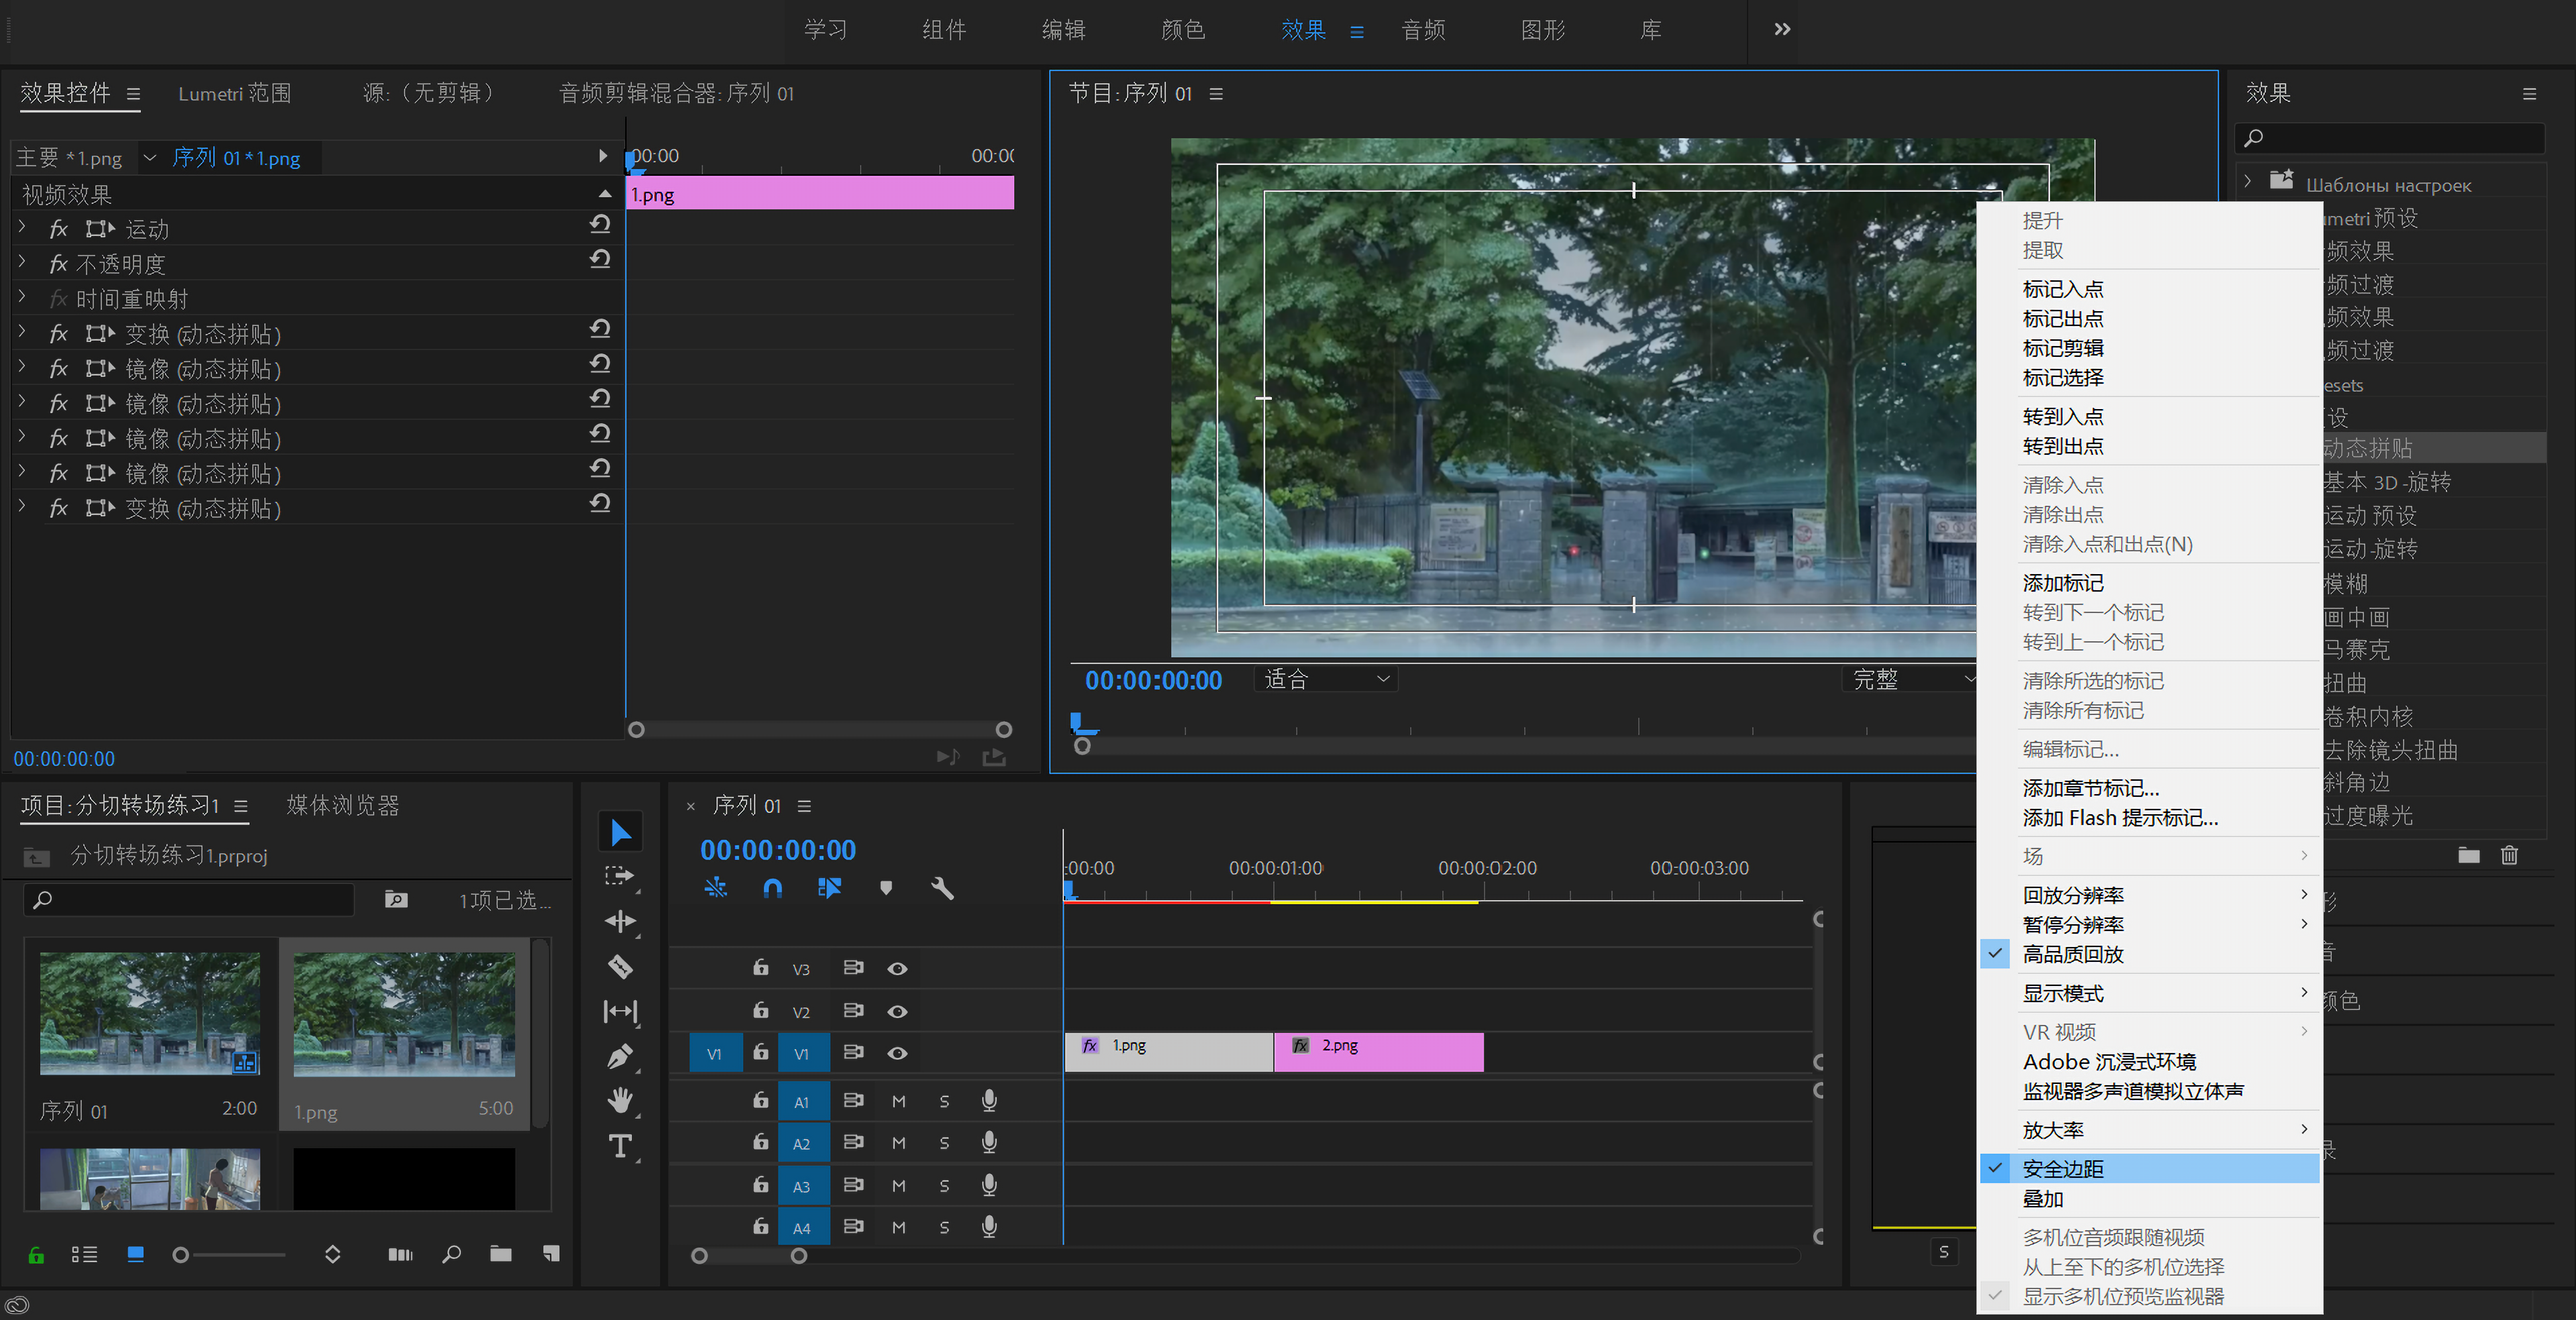Choose 安全边距 in context menu
Screen dimensions: 2576x1320
click(2149, 1168)
